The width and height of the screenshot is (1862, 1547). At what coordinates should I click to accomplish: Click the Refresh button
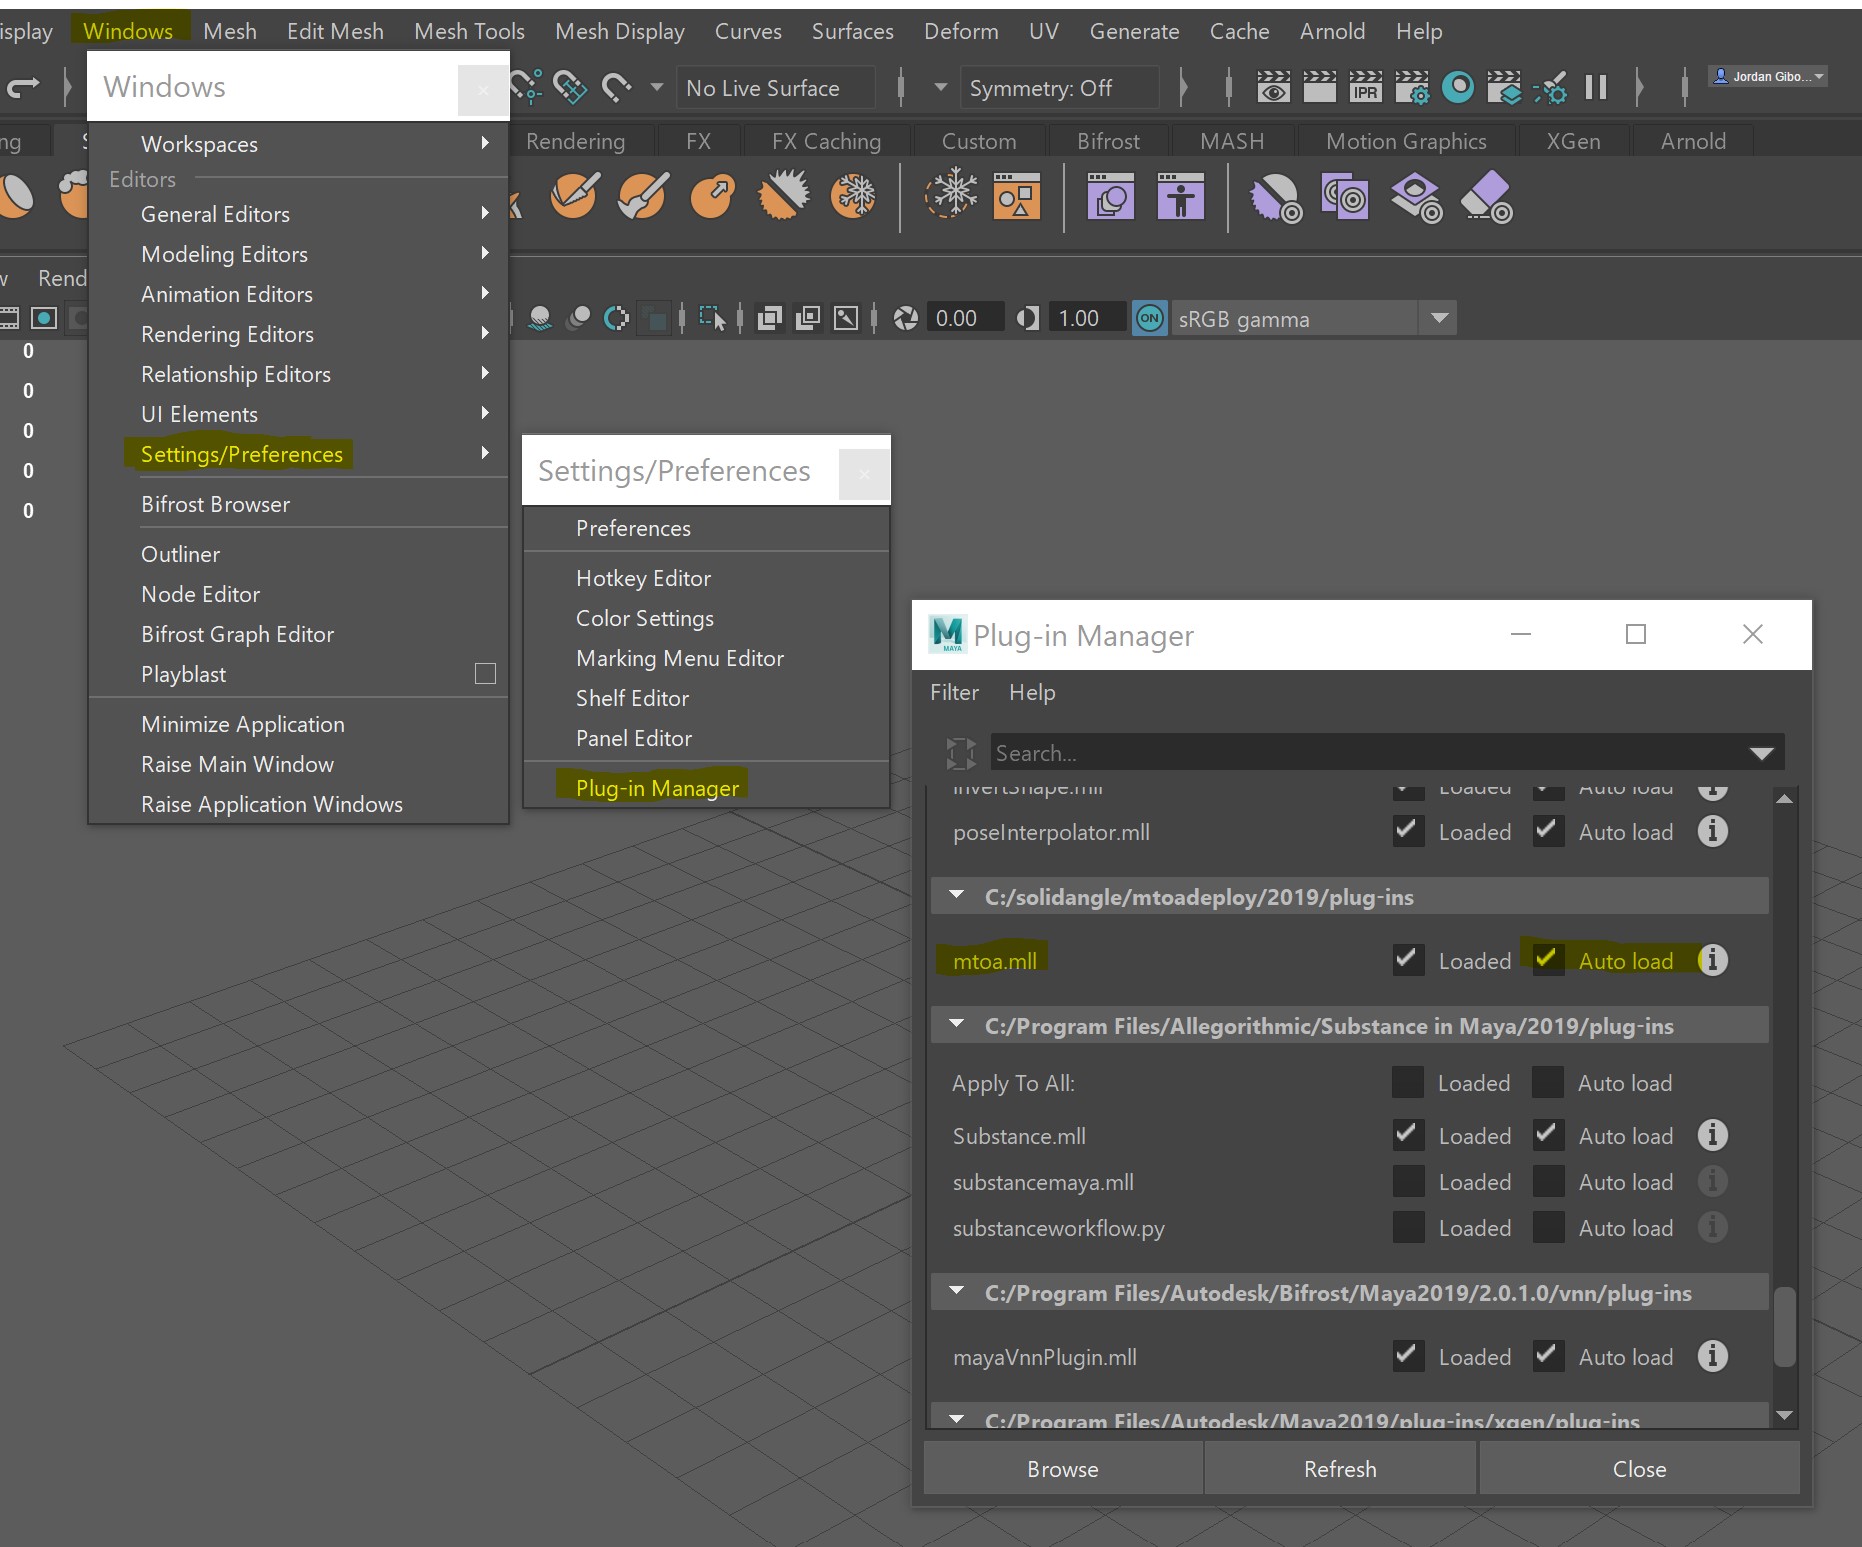tap(1340, 1469)
